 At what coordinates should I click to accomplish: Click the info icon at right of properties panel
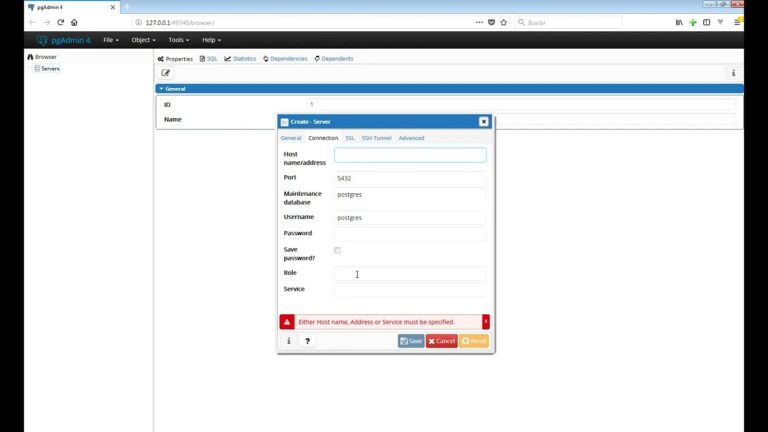click(x=733, y=73)
